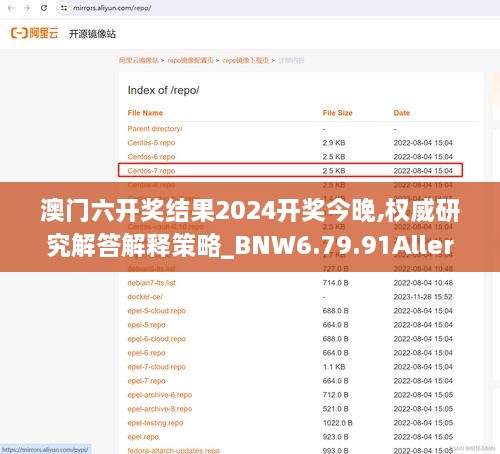This screenshot has width=500, height=454.
Task: Open docker-ce/ directory
Action: [145, 297]
